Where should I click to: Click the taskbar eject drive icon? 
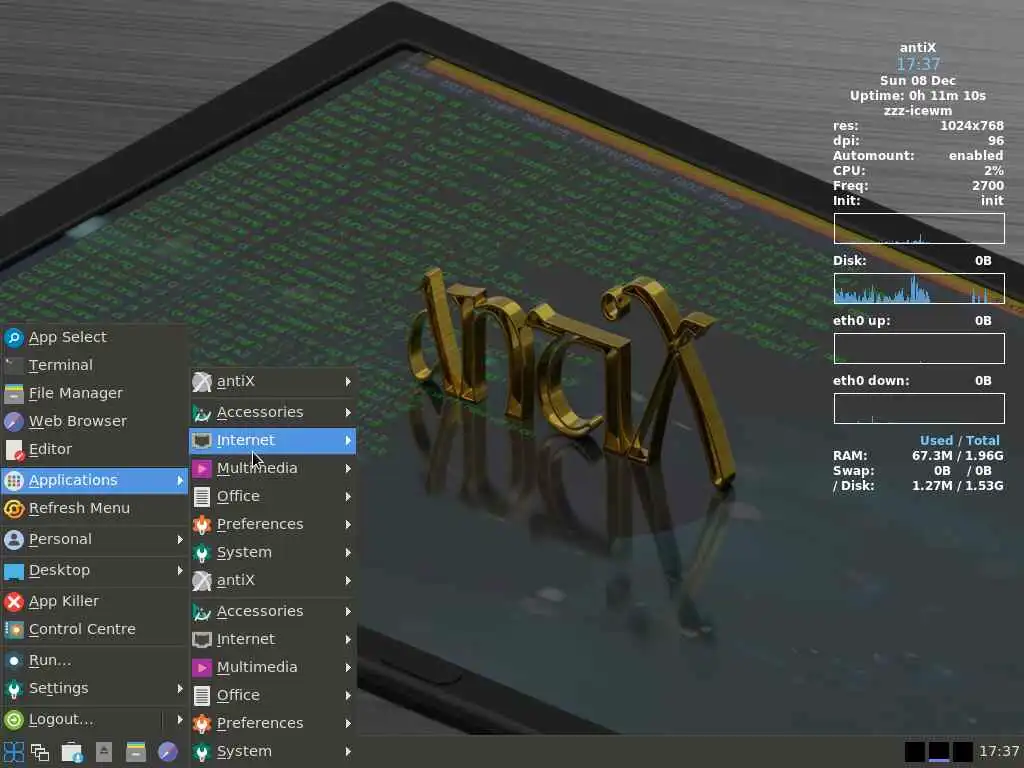(x=104, y=752)
